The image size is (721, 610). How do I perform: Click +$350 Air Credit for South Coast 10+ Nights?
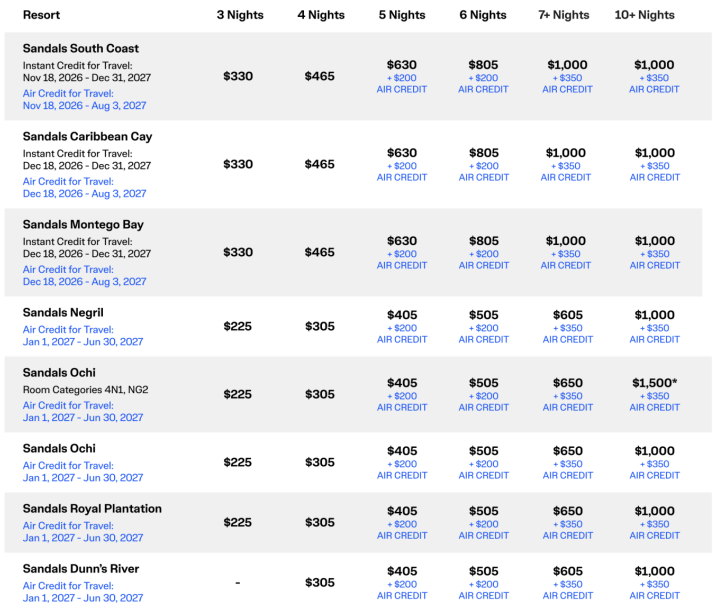coord(654,84)
